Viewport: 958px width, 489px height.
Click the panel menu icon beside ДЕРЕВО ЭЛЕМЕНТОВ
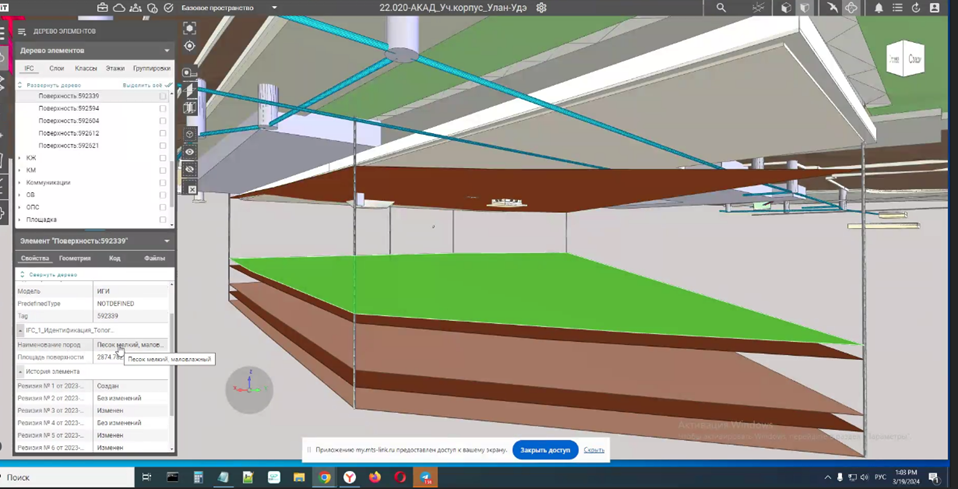pyautogui.click(x=22, y=31)
